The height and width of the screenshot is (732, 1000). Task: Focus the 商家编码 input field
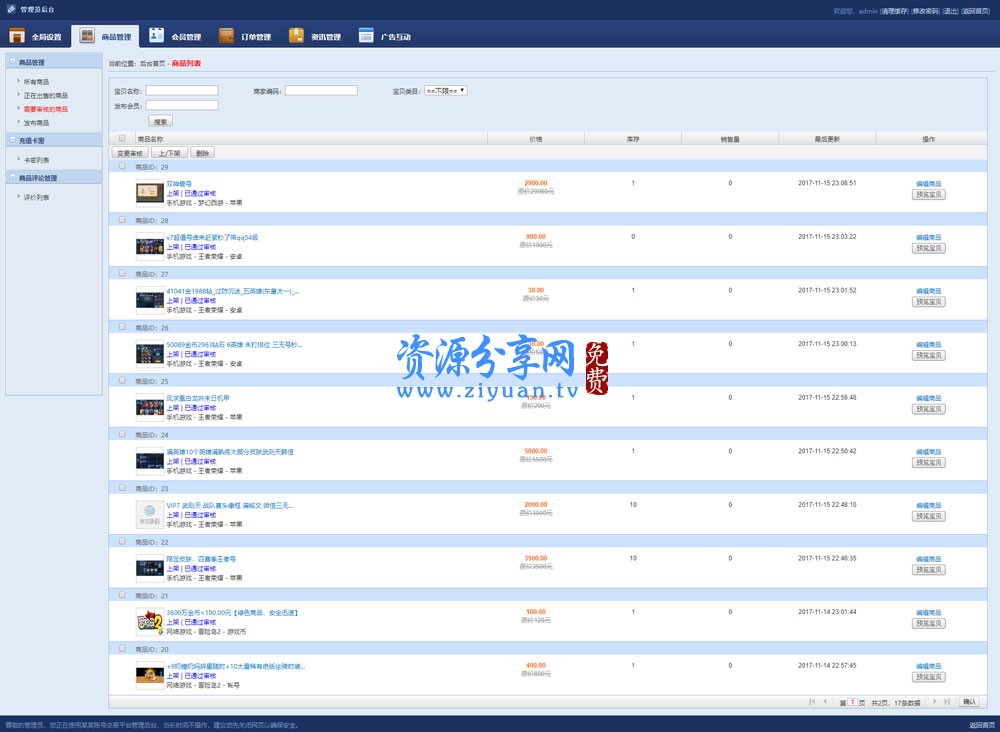coord(321,91)
